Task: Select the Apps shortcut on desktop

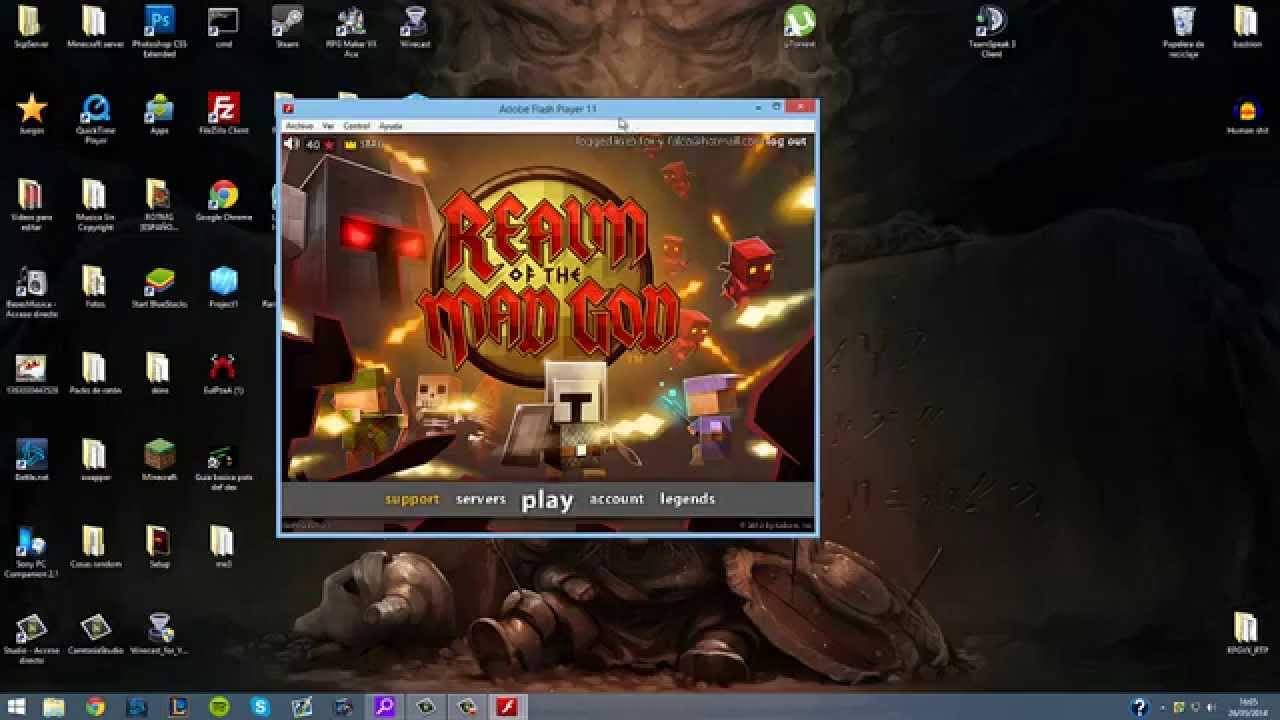Action: (x=159, y=113)
